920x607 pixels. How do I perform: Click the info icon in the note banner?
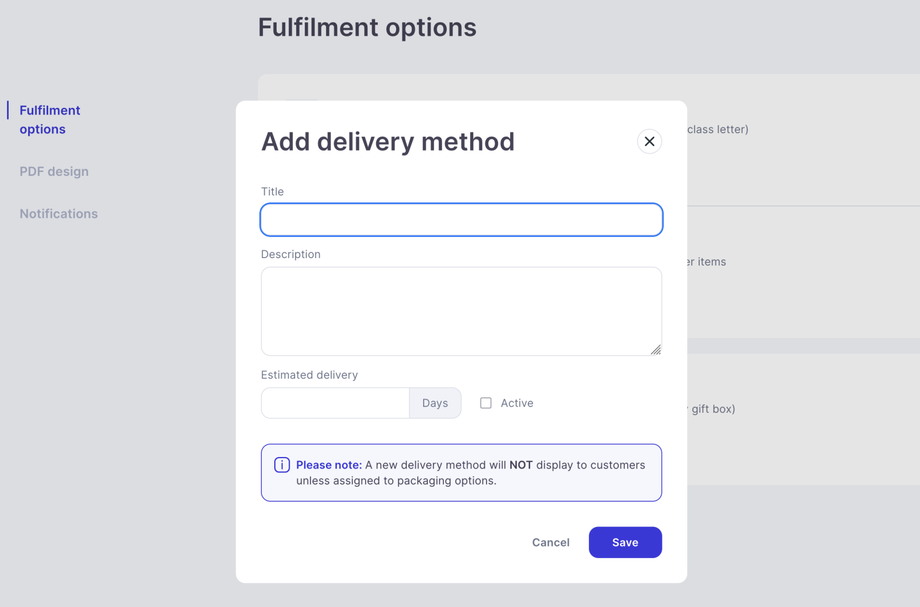click(x=282, y=465)
